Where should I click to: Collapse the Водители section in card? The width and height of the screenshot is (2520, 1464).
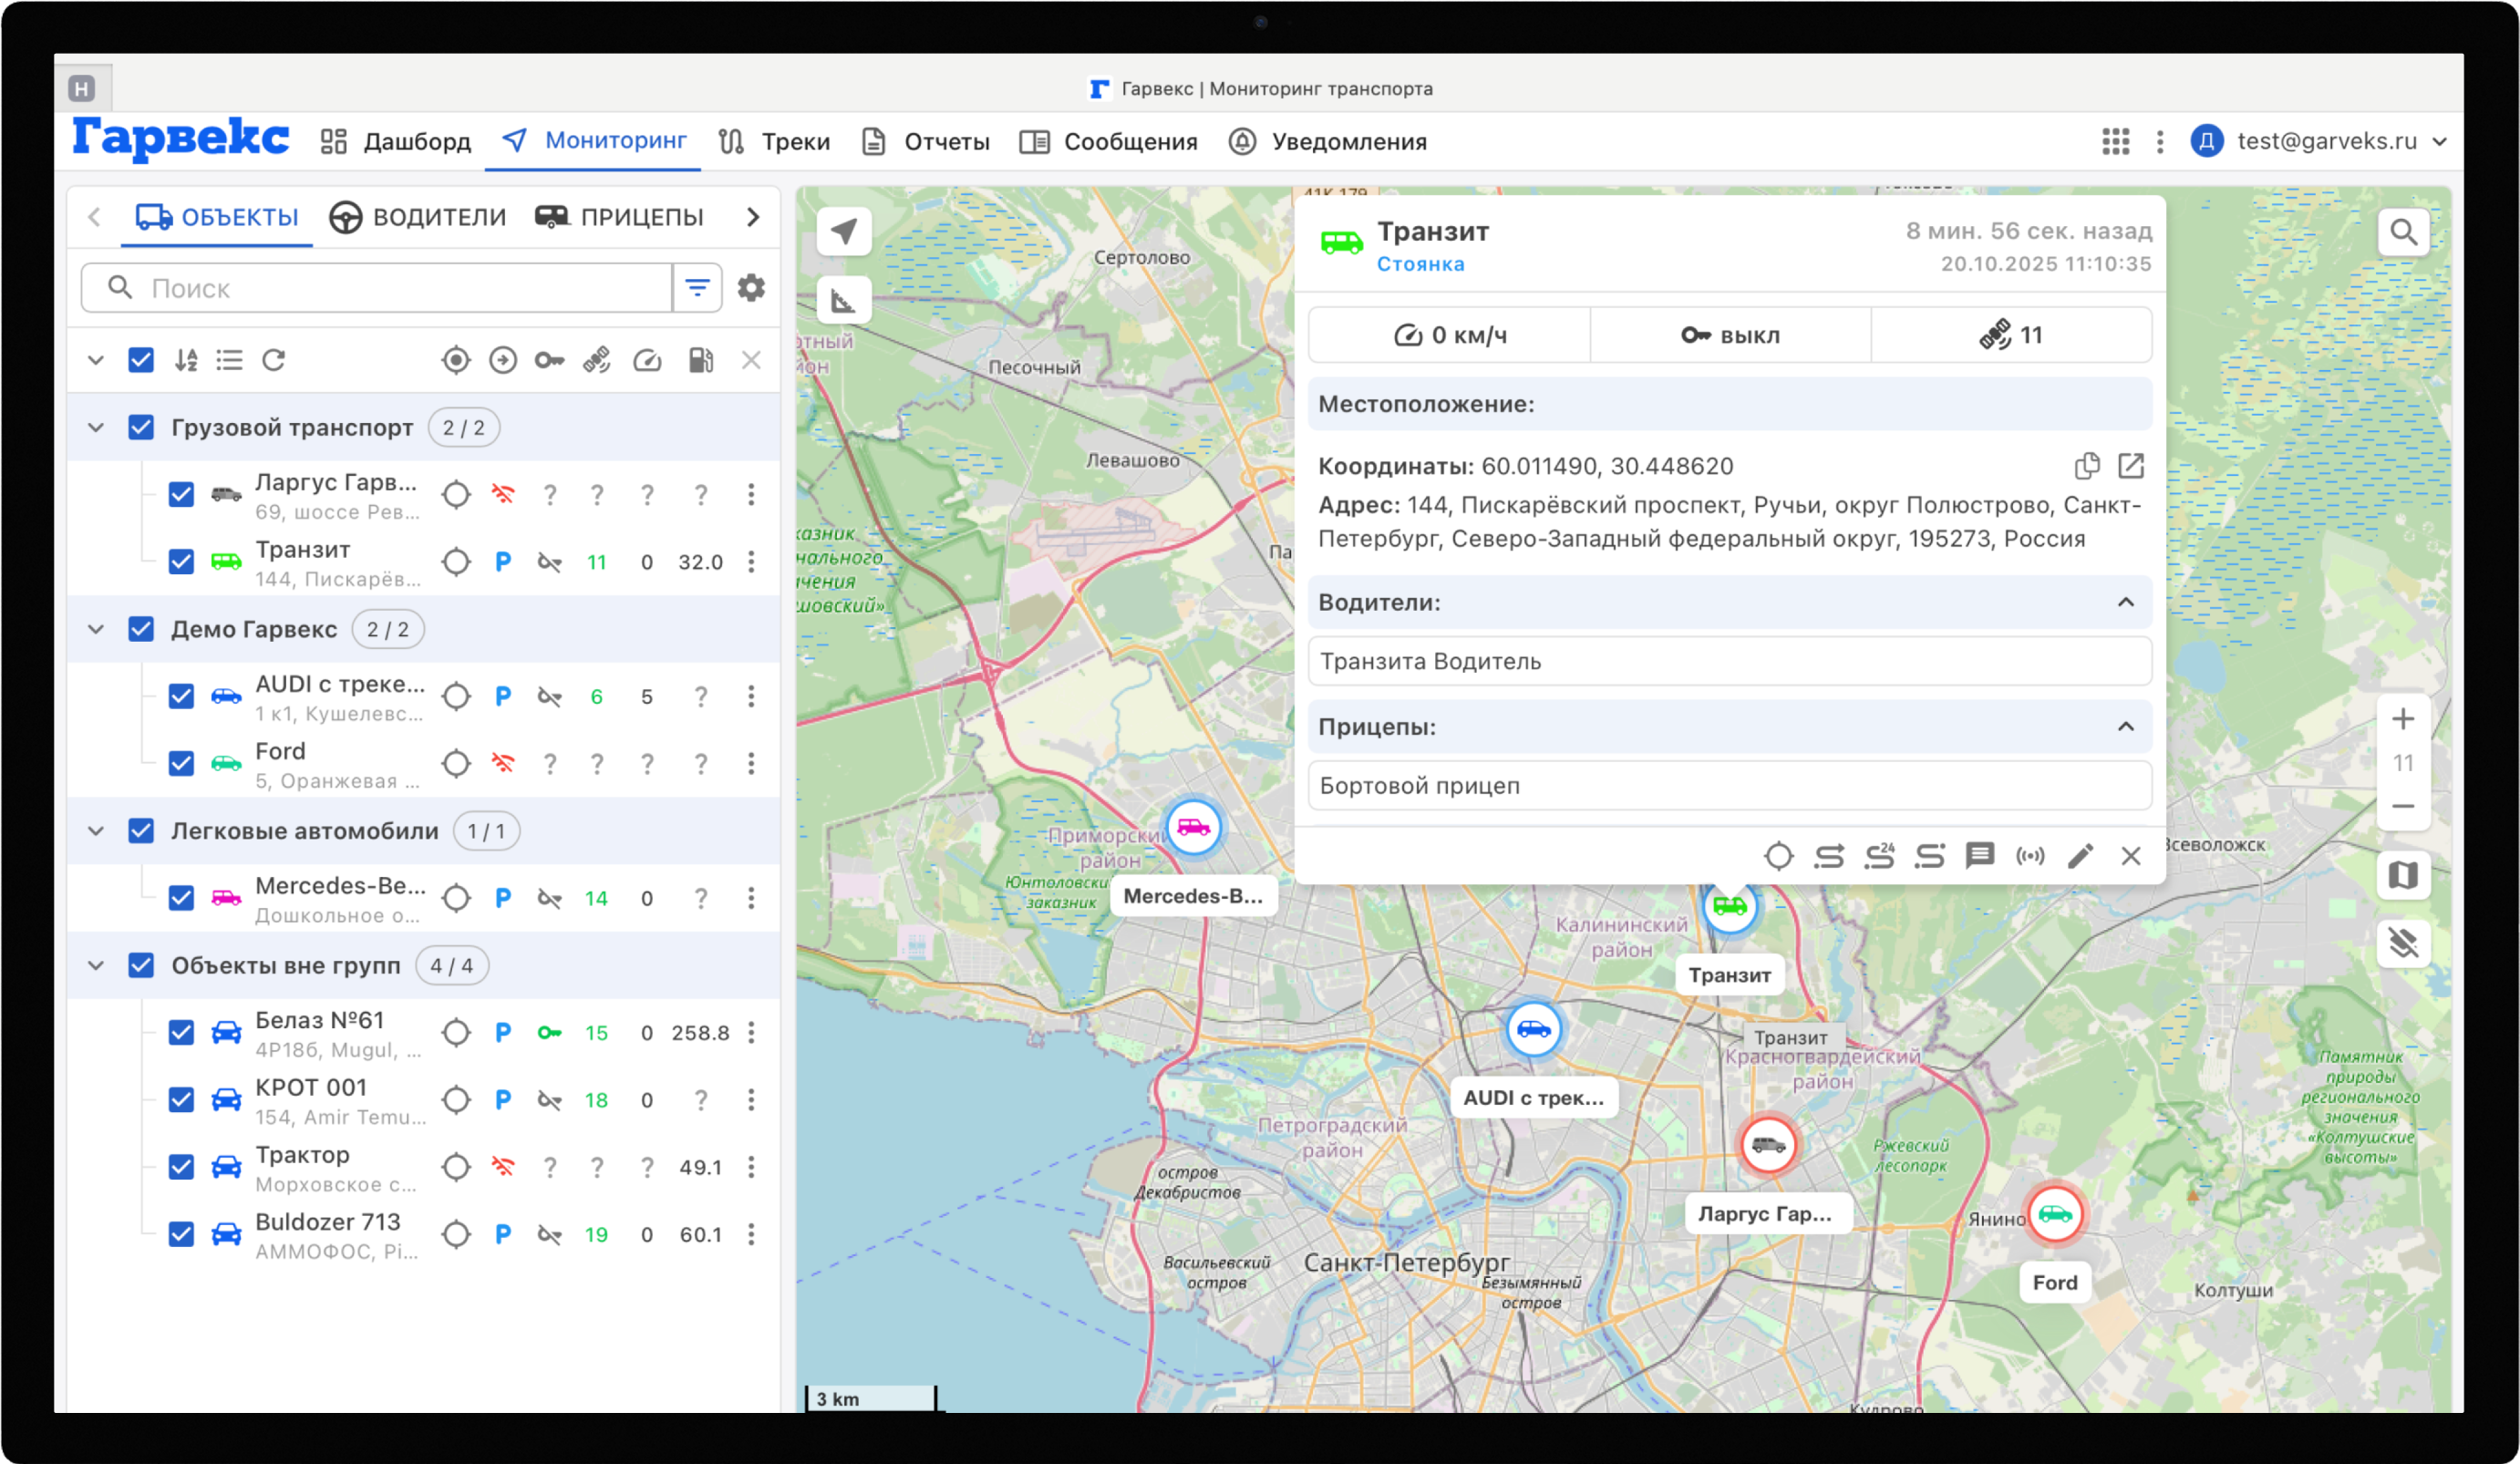[2125, 602]
